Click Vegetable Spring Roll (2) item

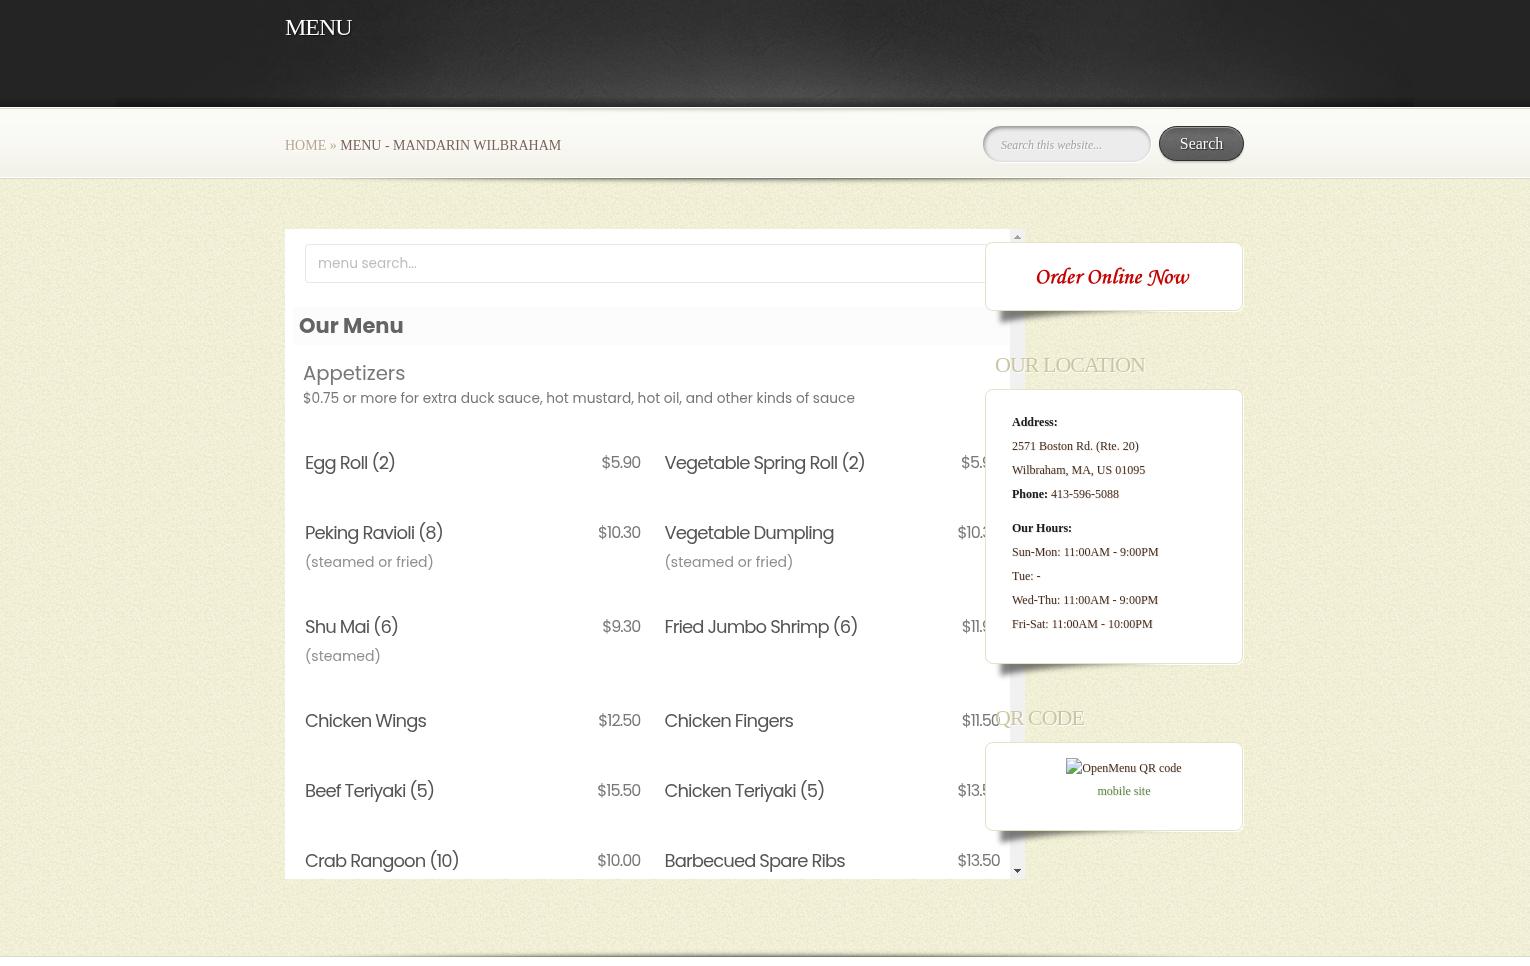point(764,463)
